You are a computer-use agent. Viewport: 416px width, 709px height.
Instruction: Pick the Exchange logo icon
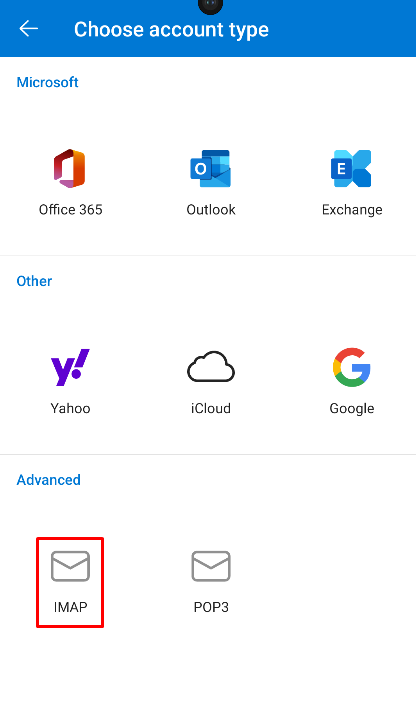tap(351, 168)
